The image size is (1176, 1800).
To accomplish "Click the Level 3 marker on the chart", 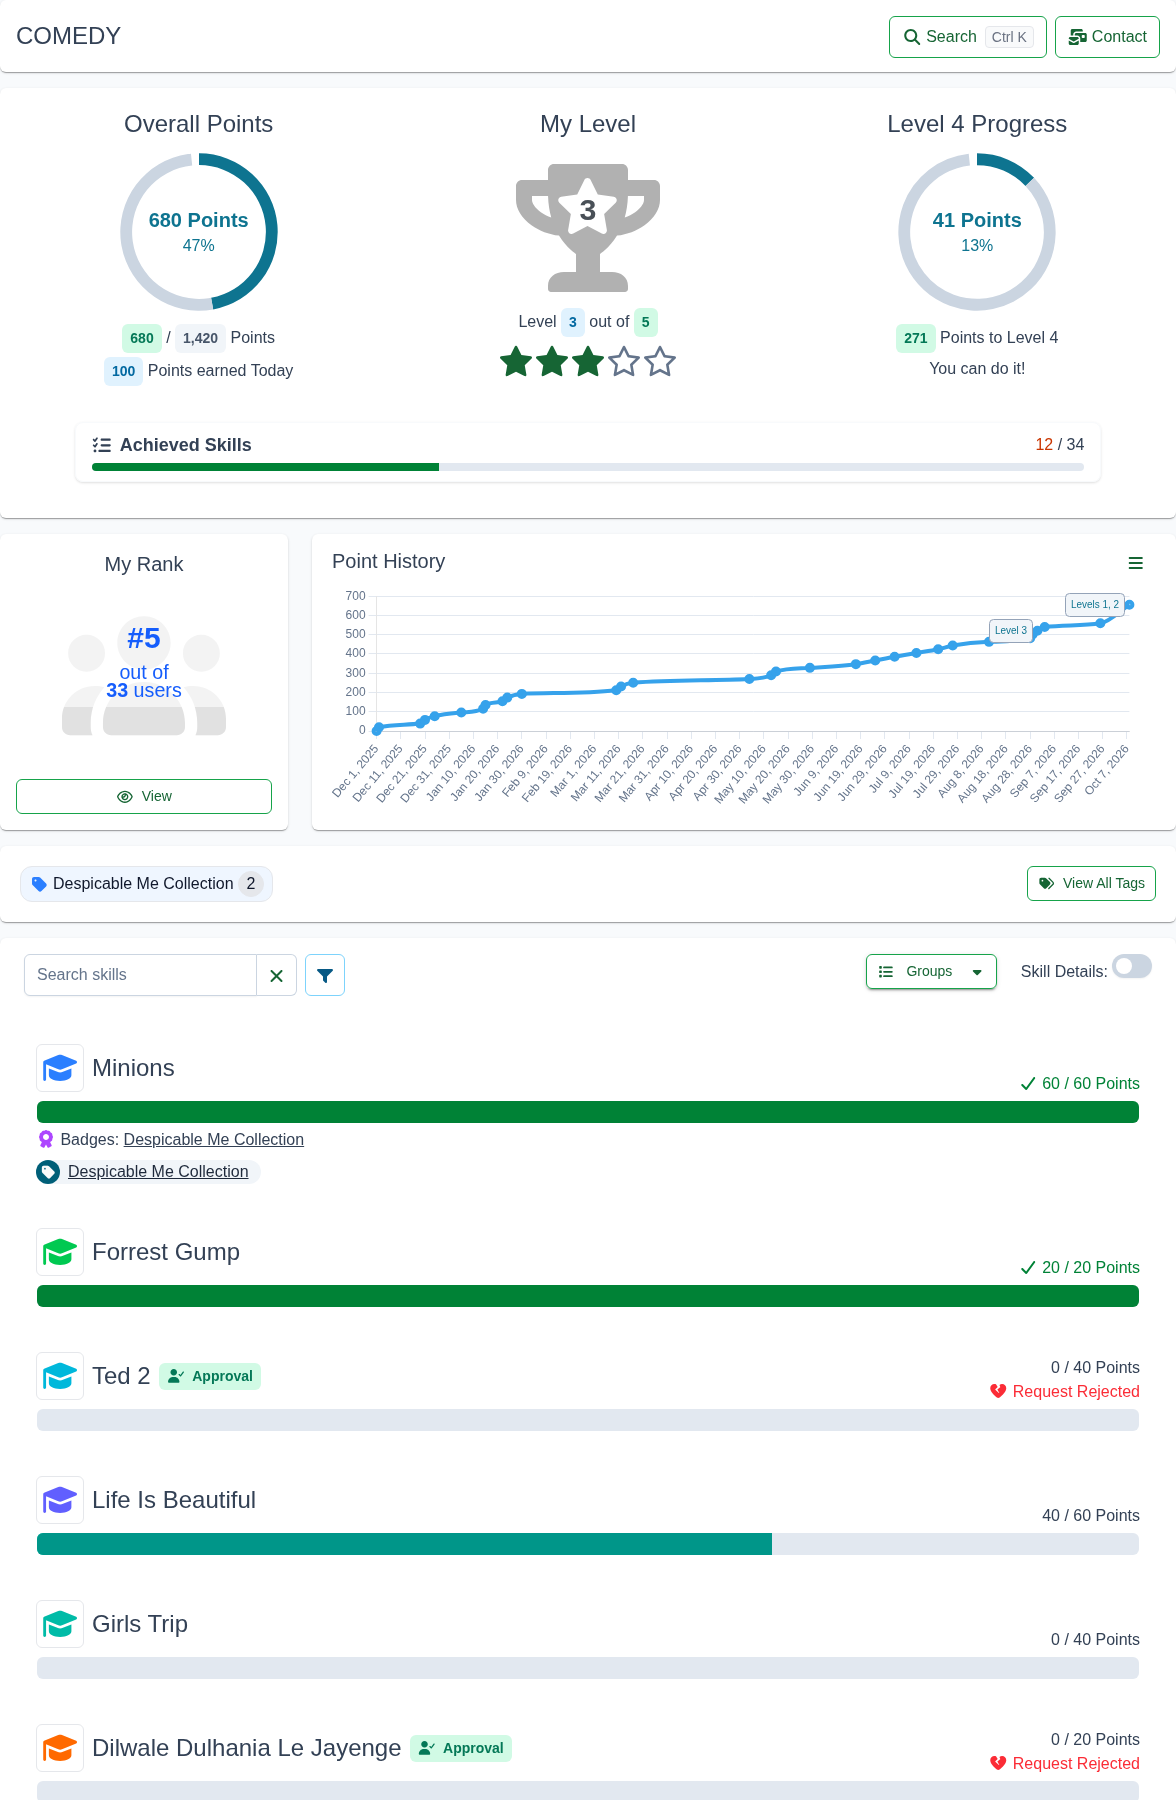I will (1010, 631).
